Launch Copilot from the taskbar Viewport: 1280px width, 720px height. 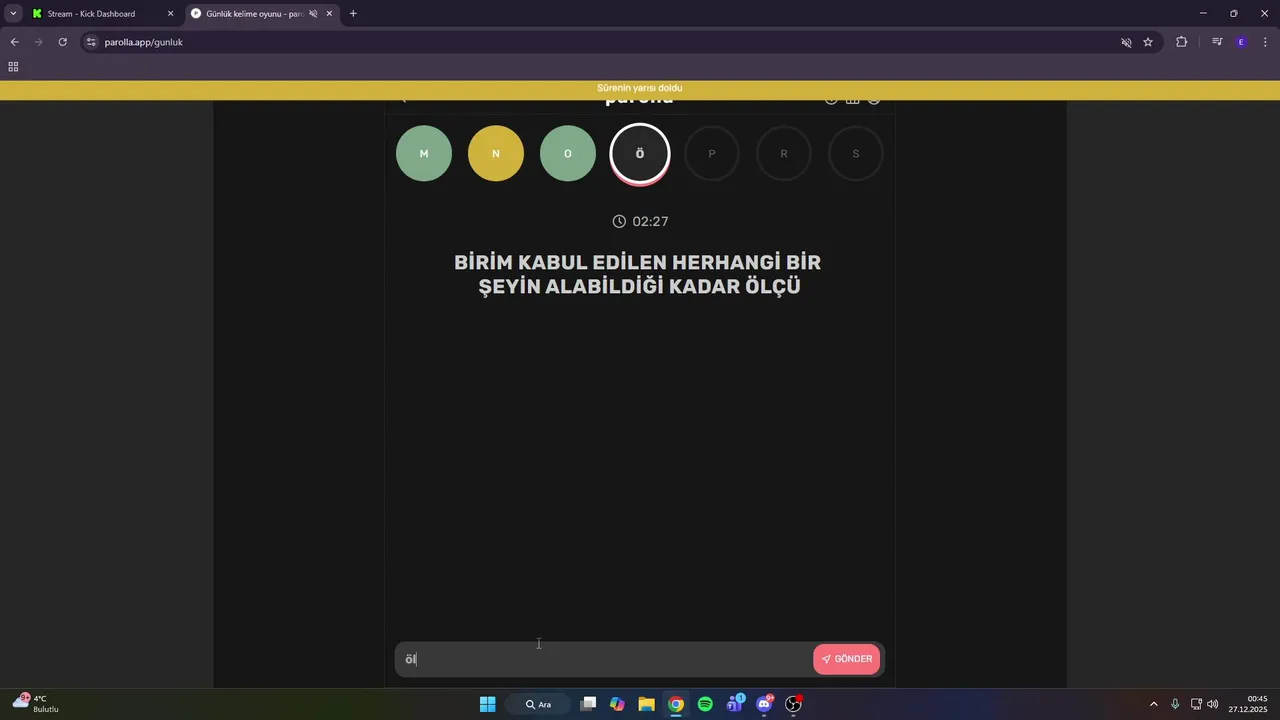[x=617, y=704]
